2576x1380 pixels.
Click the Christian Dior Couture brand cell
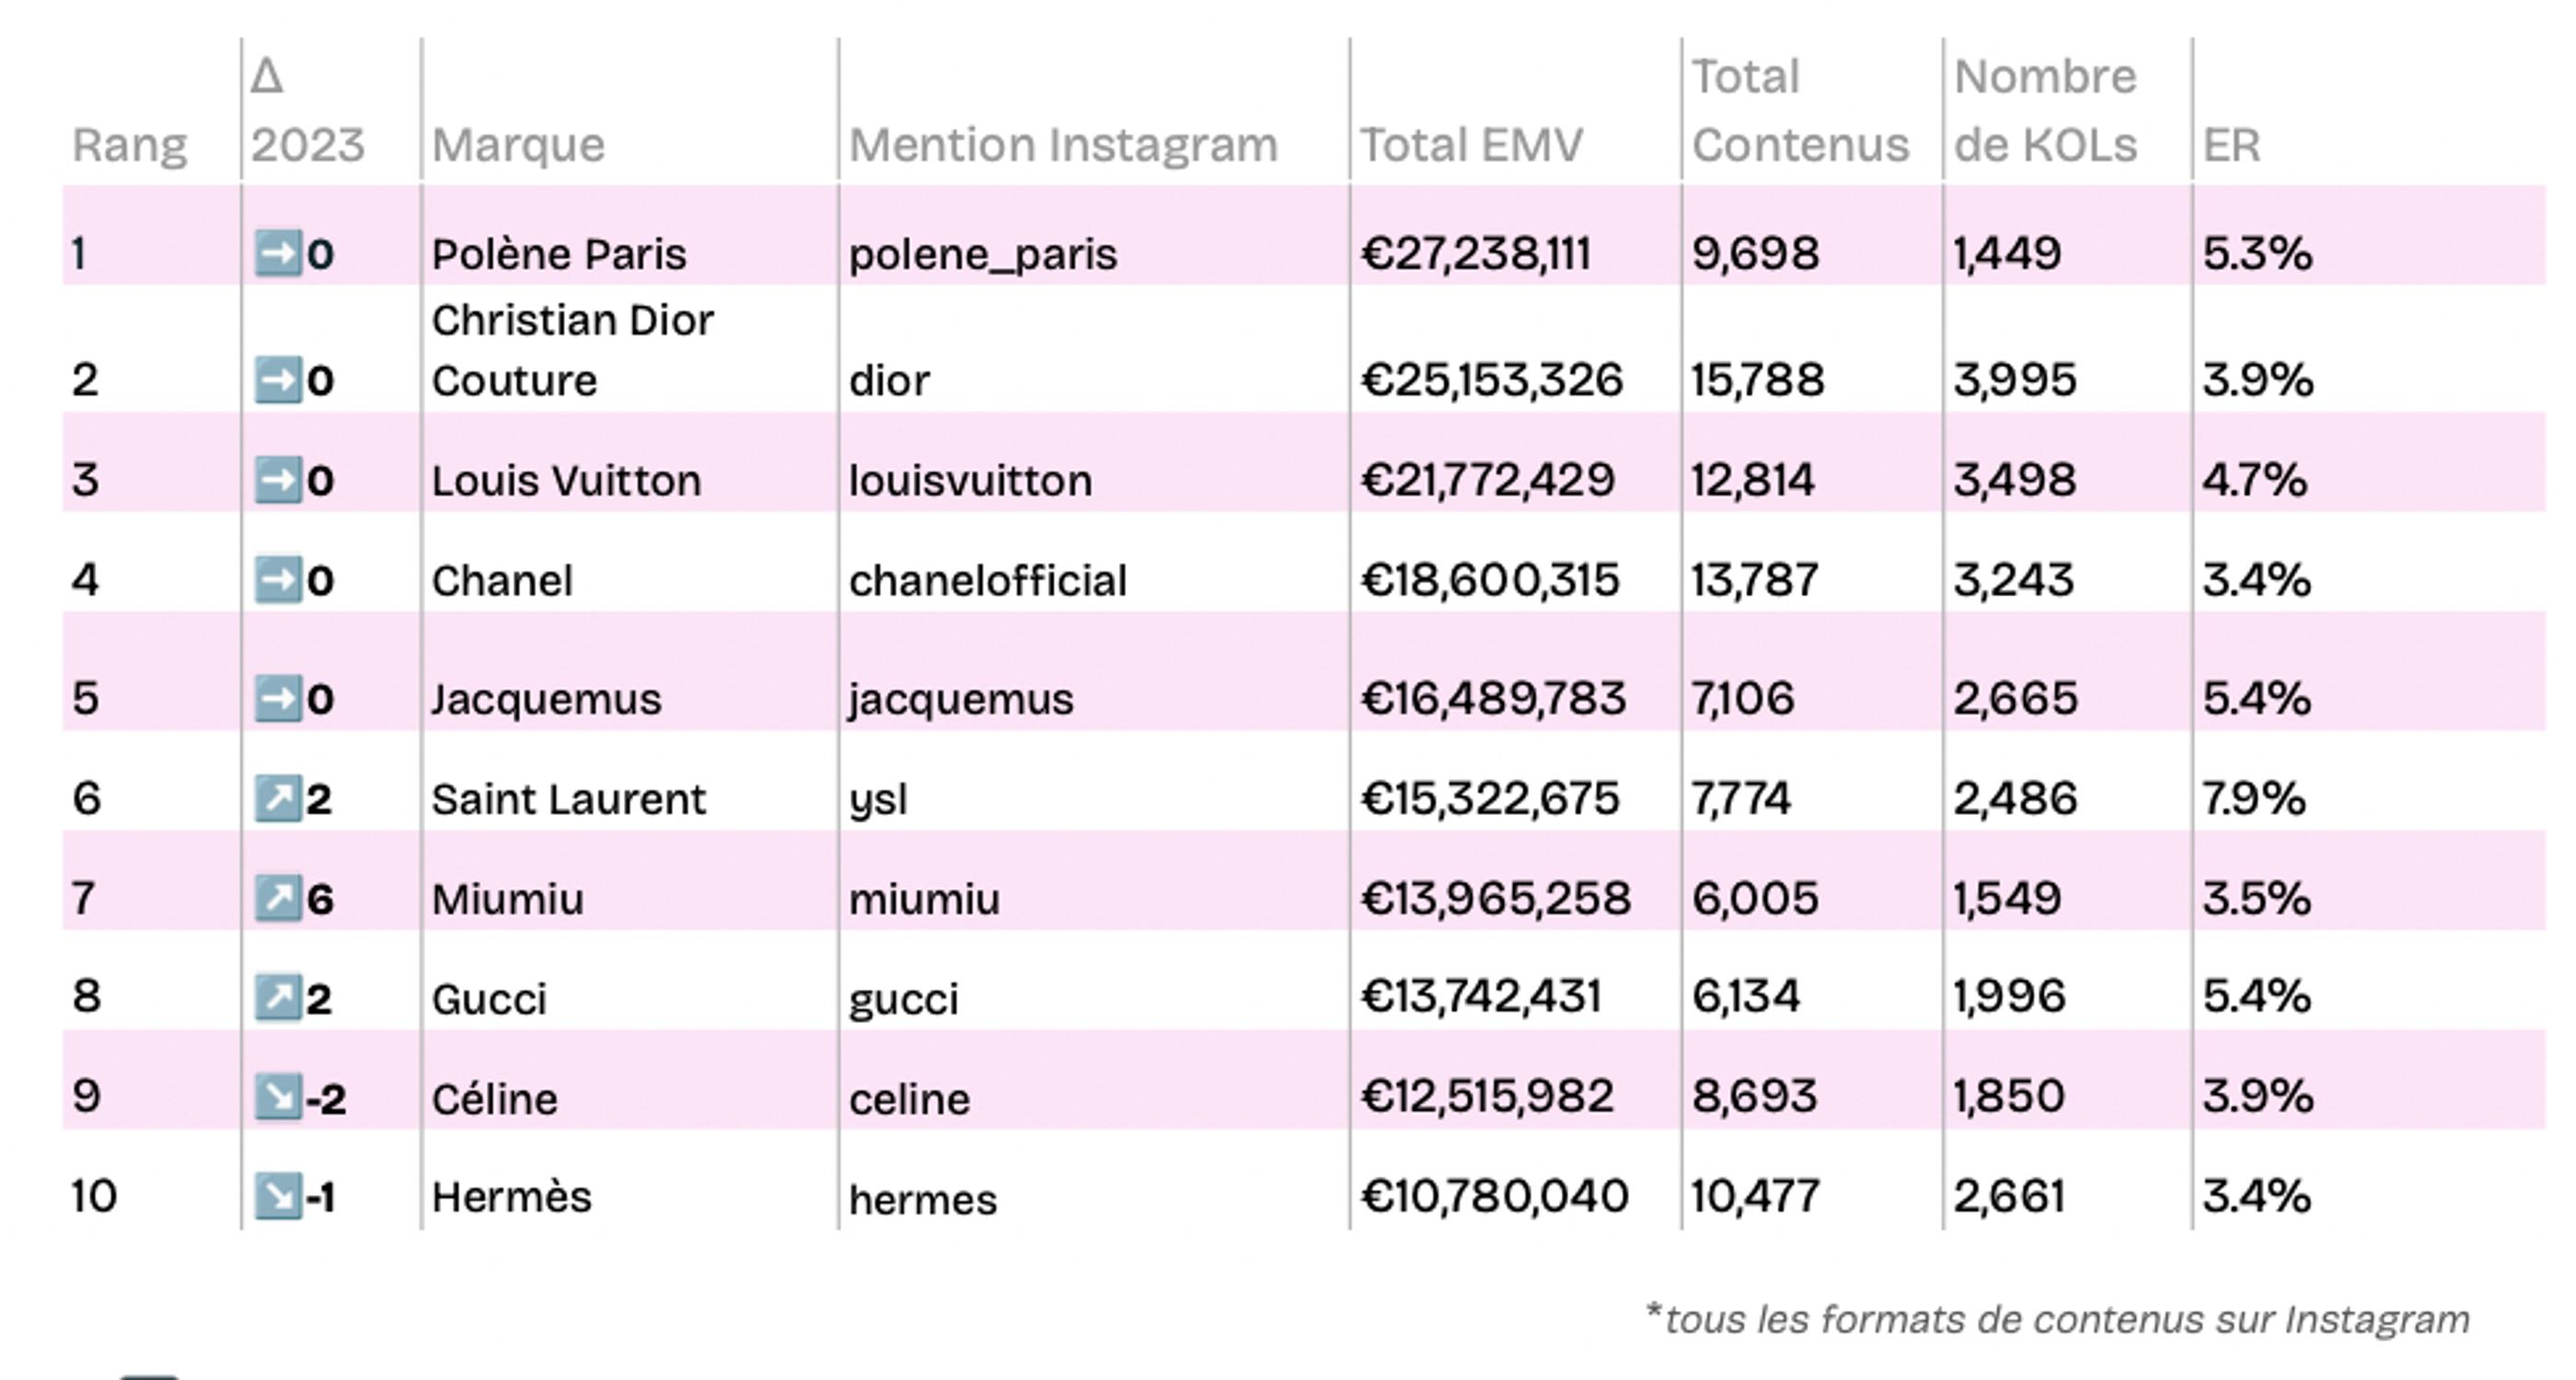pyautogui.click(x=572, y=350)
